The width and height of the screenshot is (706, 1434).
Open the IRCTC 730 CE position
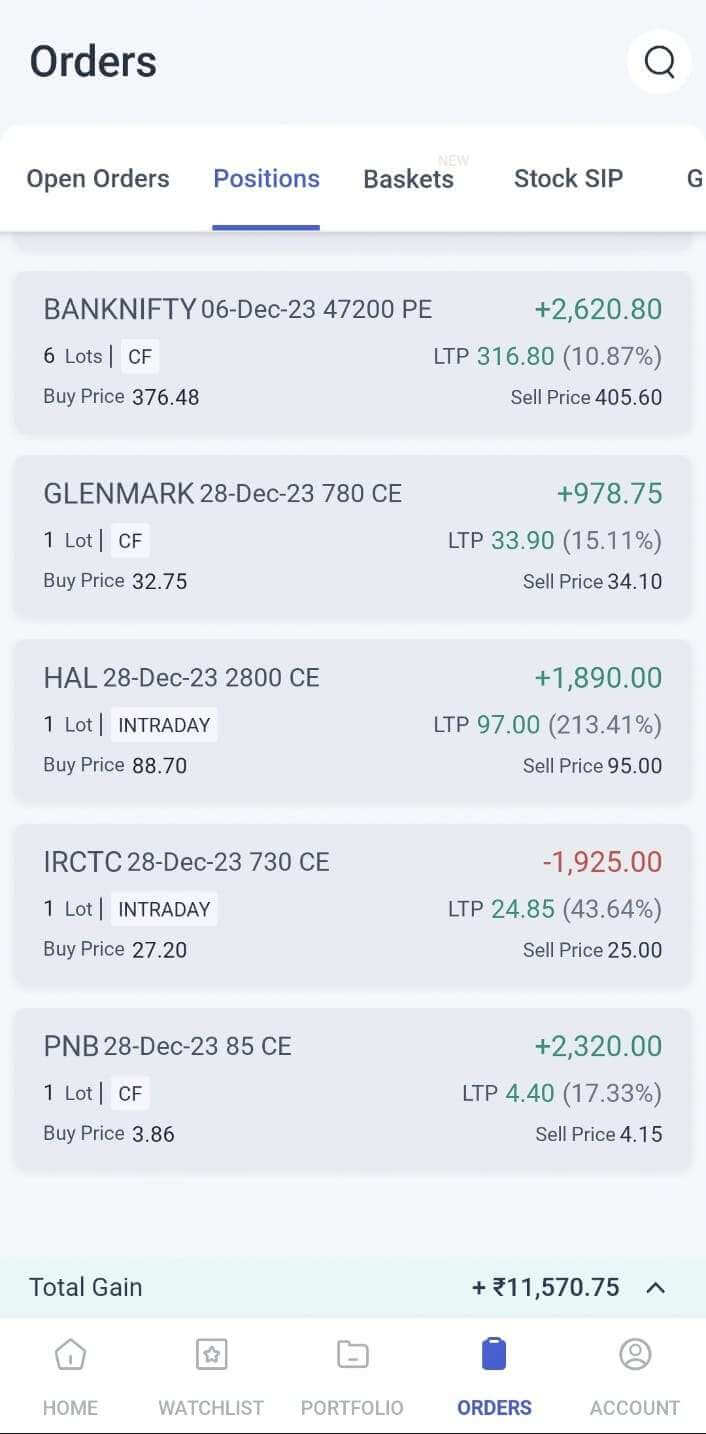[352, 905]
